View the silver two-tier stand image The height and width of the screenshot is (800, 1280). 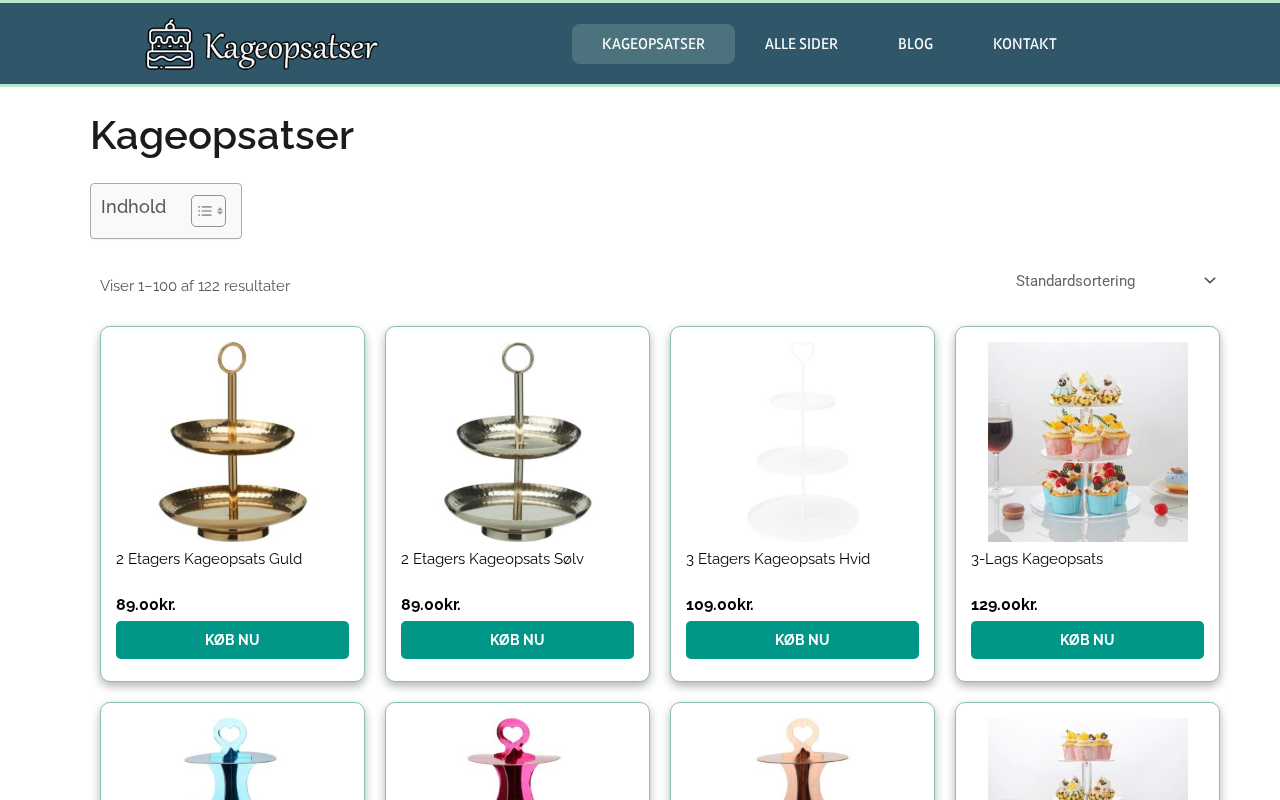click(x=517, y=442)
